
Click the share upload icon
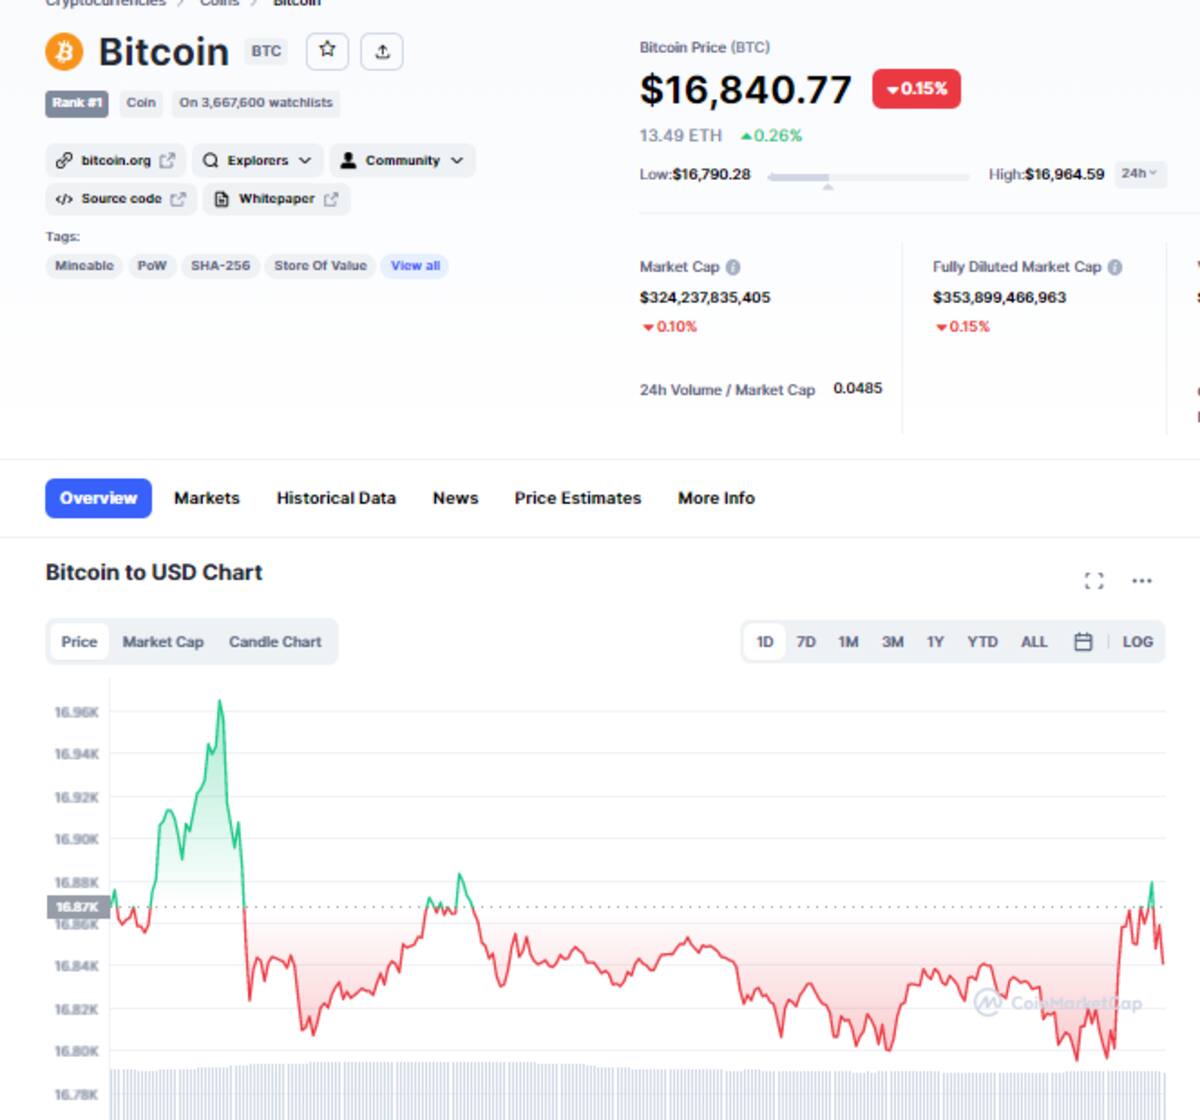(x=382, y=51)
